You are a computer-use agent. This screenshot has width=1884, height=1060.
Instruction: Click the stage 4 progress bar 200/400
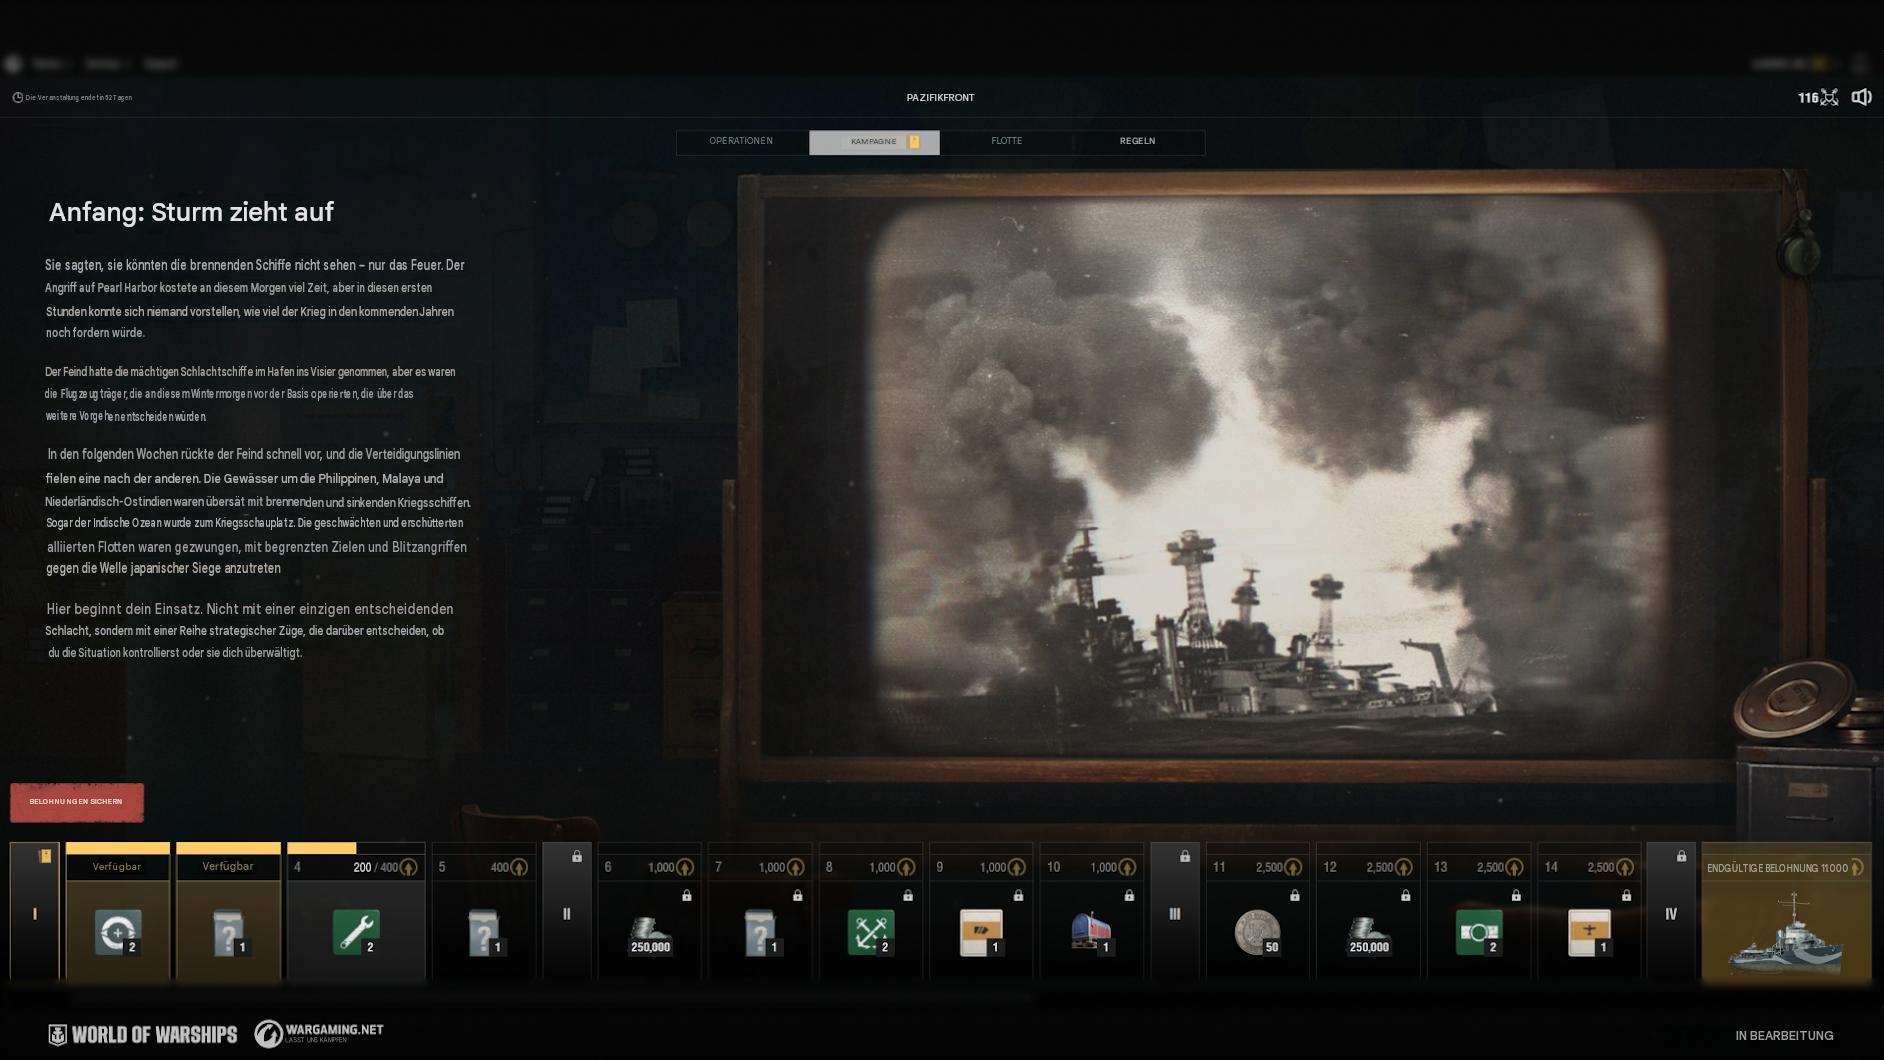point(356,848)
